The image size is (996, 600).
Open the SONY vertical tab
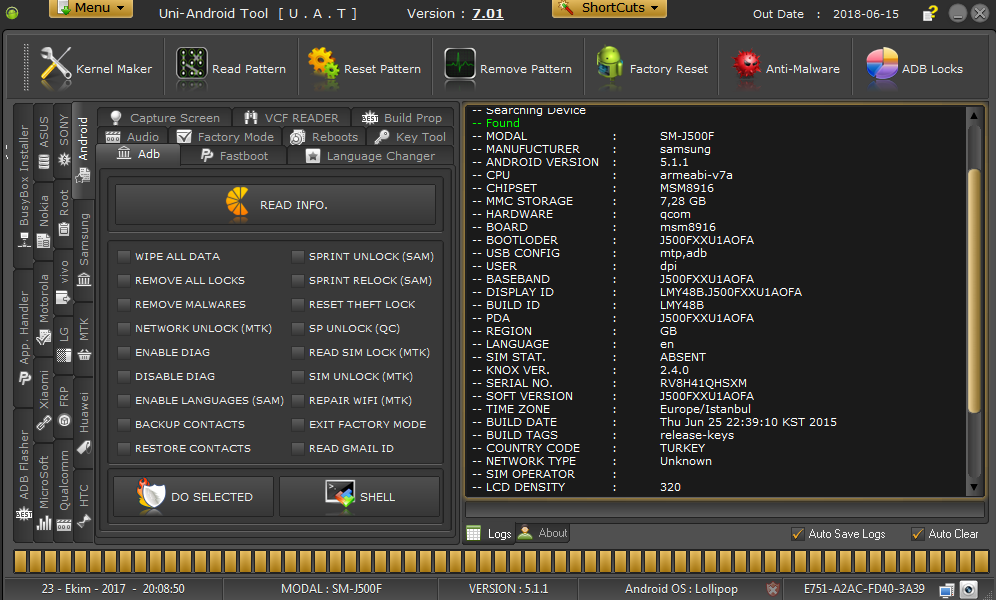click(x=64, y=140)
